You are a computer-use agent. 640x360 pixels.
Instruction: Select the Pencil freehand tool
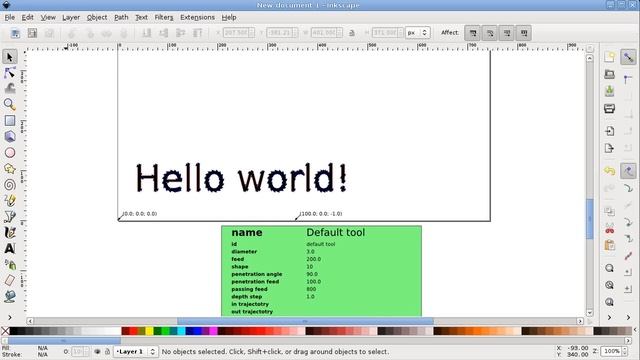(x=10, y=200)
